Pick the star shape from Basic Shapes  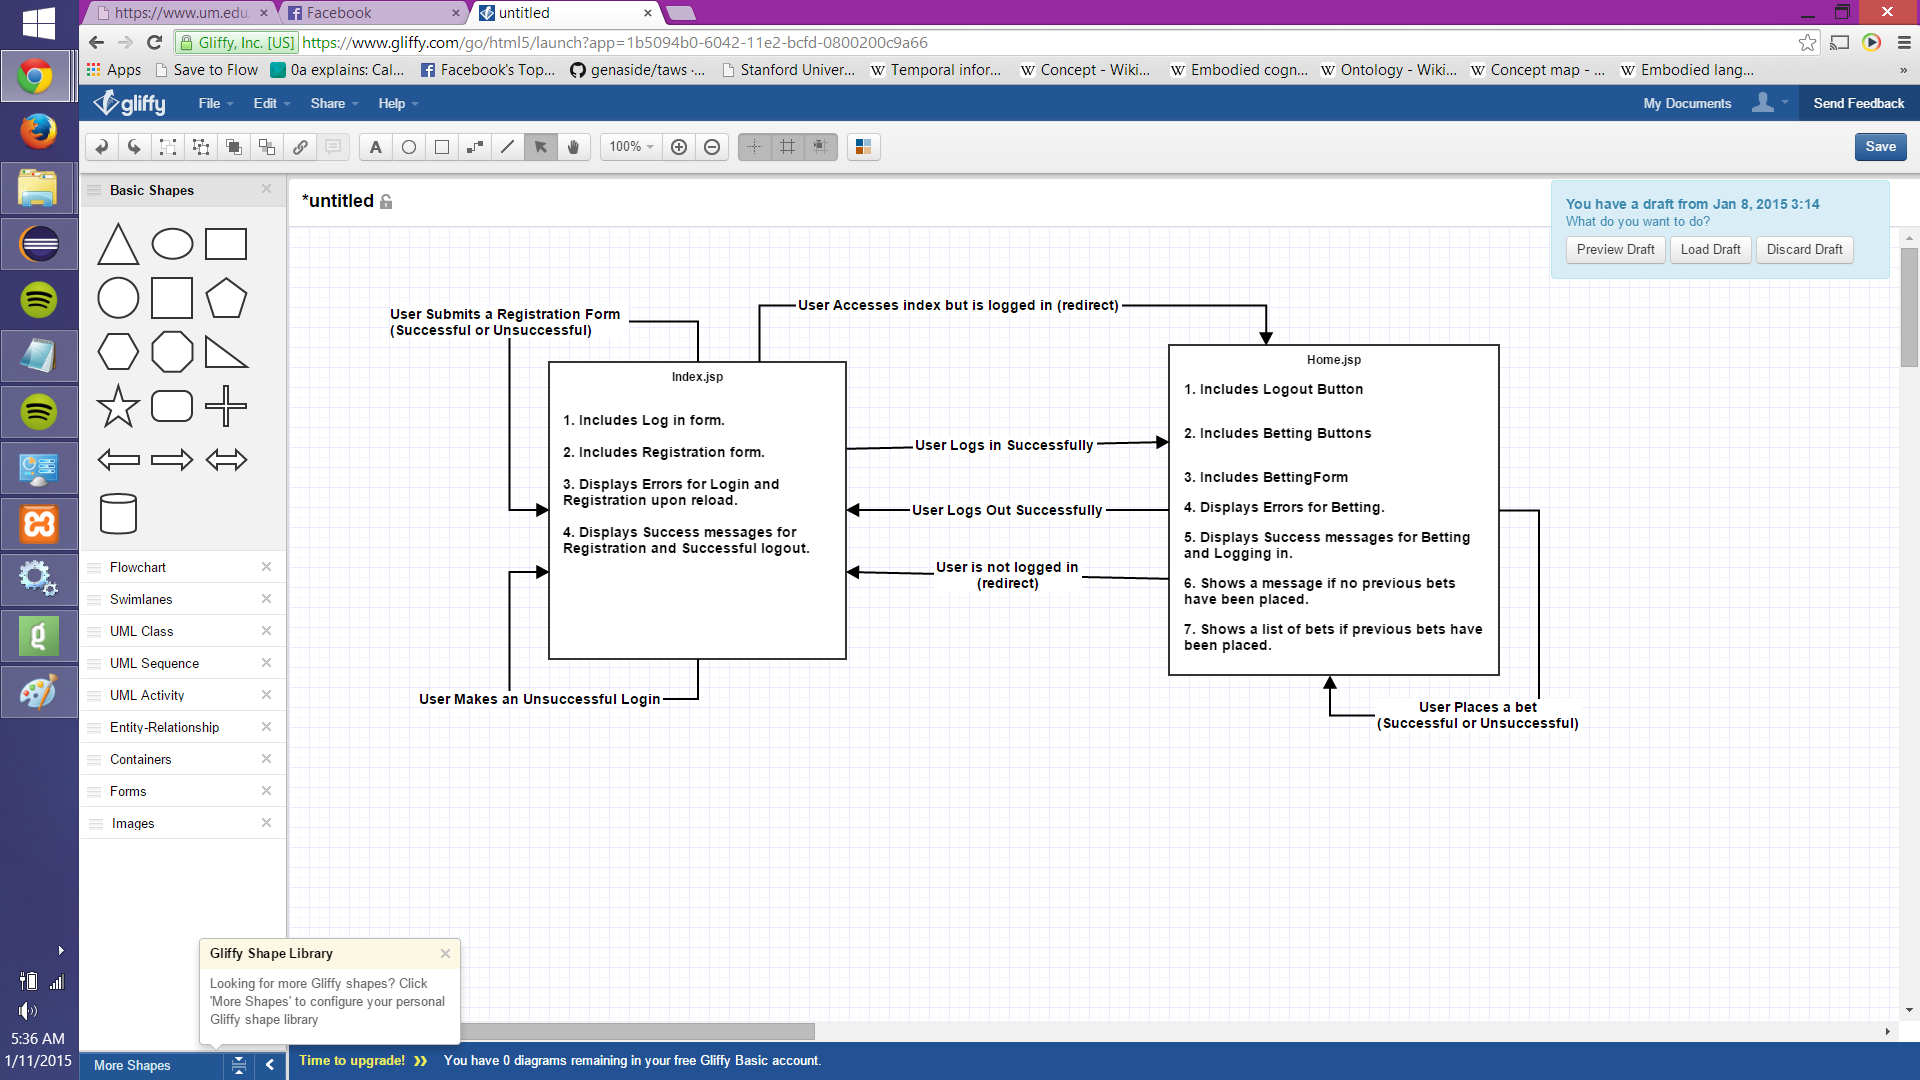point(118,406)
